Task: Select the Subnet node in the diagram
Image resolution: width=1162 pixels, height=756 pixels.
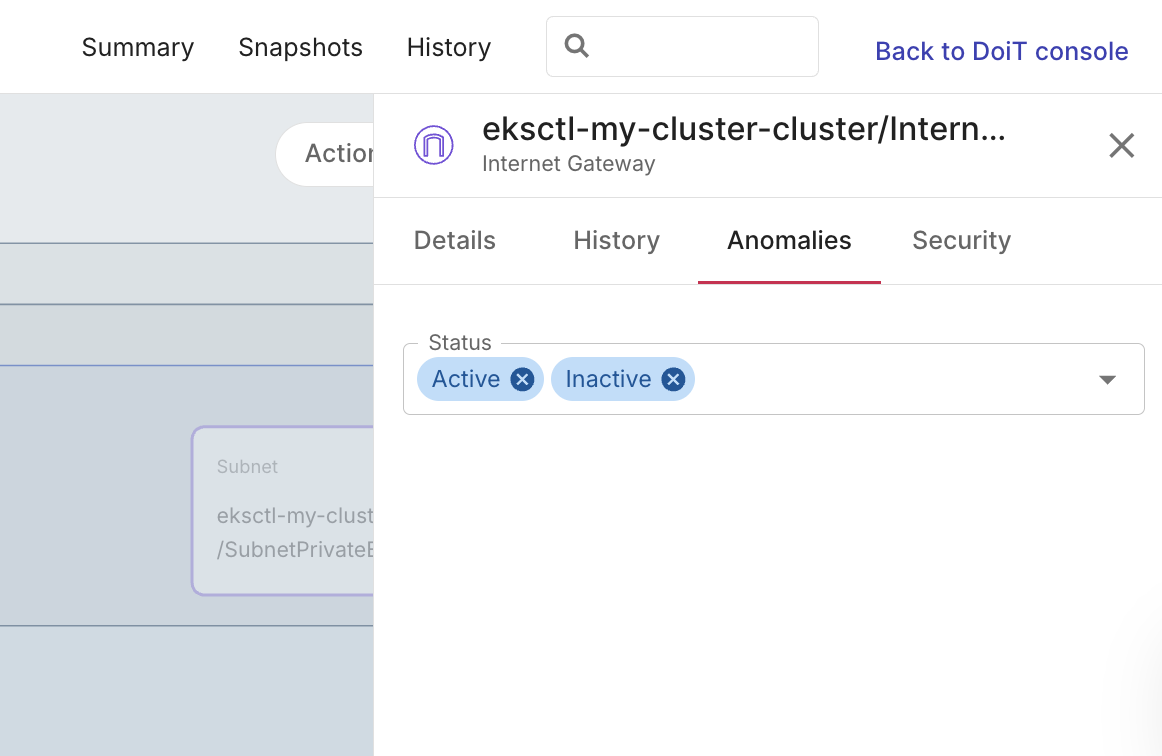Action: click(283, 510)
